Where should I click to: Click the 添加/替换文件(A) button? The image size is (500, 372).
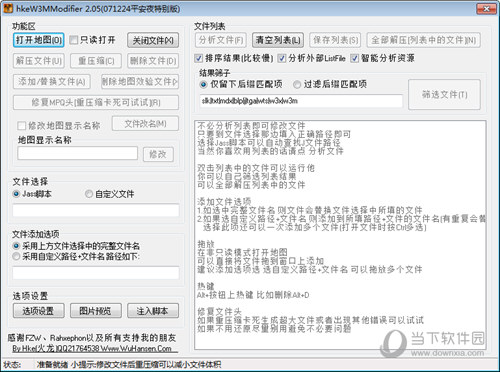(x=52, y=82)
